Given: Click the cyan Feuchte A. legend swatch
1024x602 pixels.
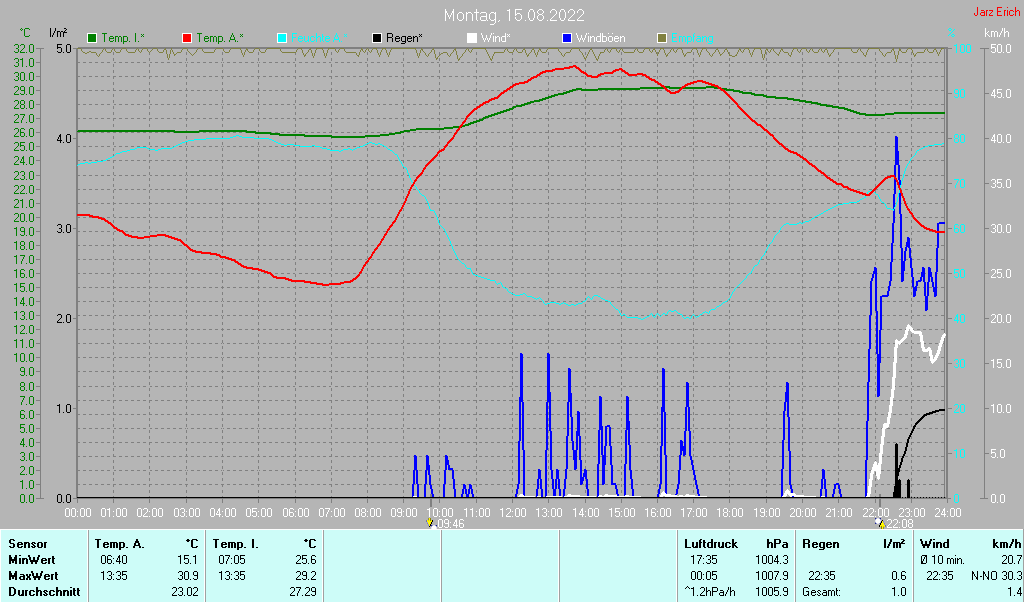Looking at the screenshot, I should (282, 39).
